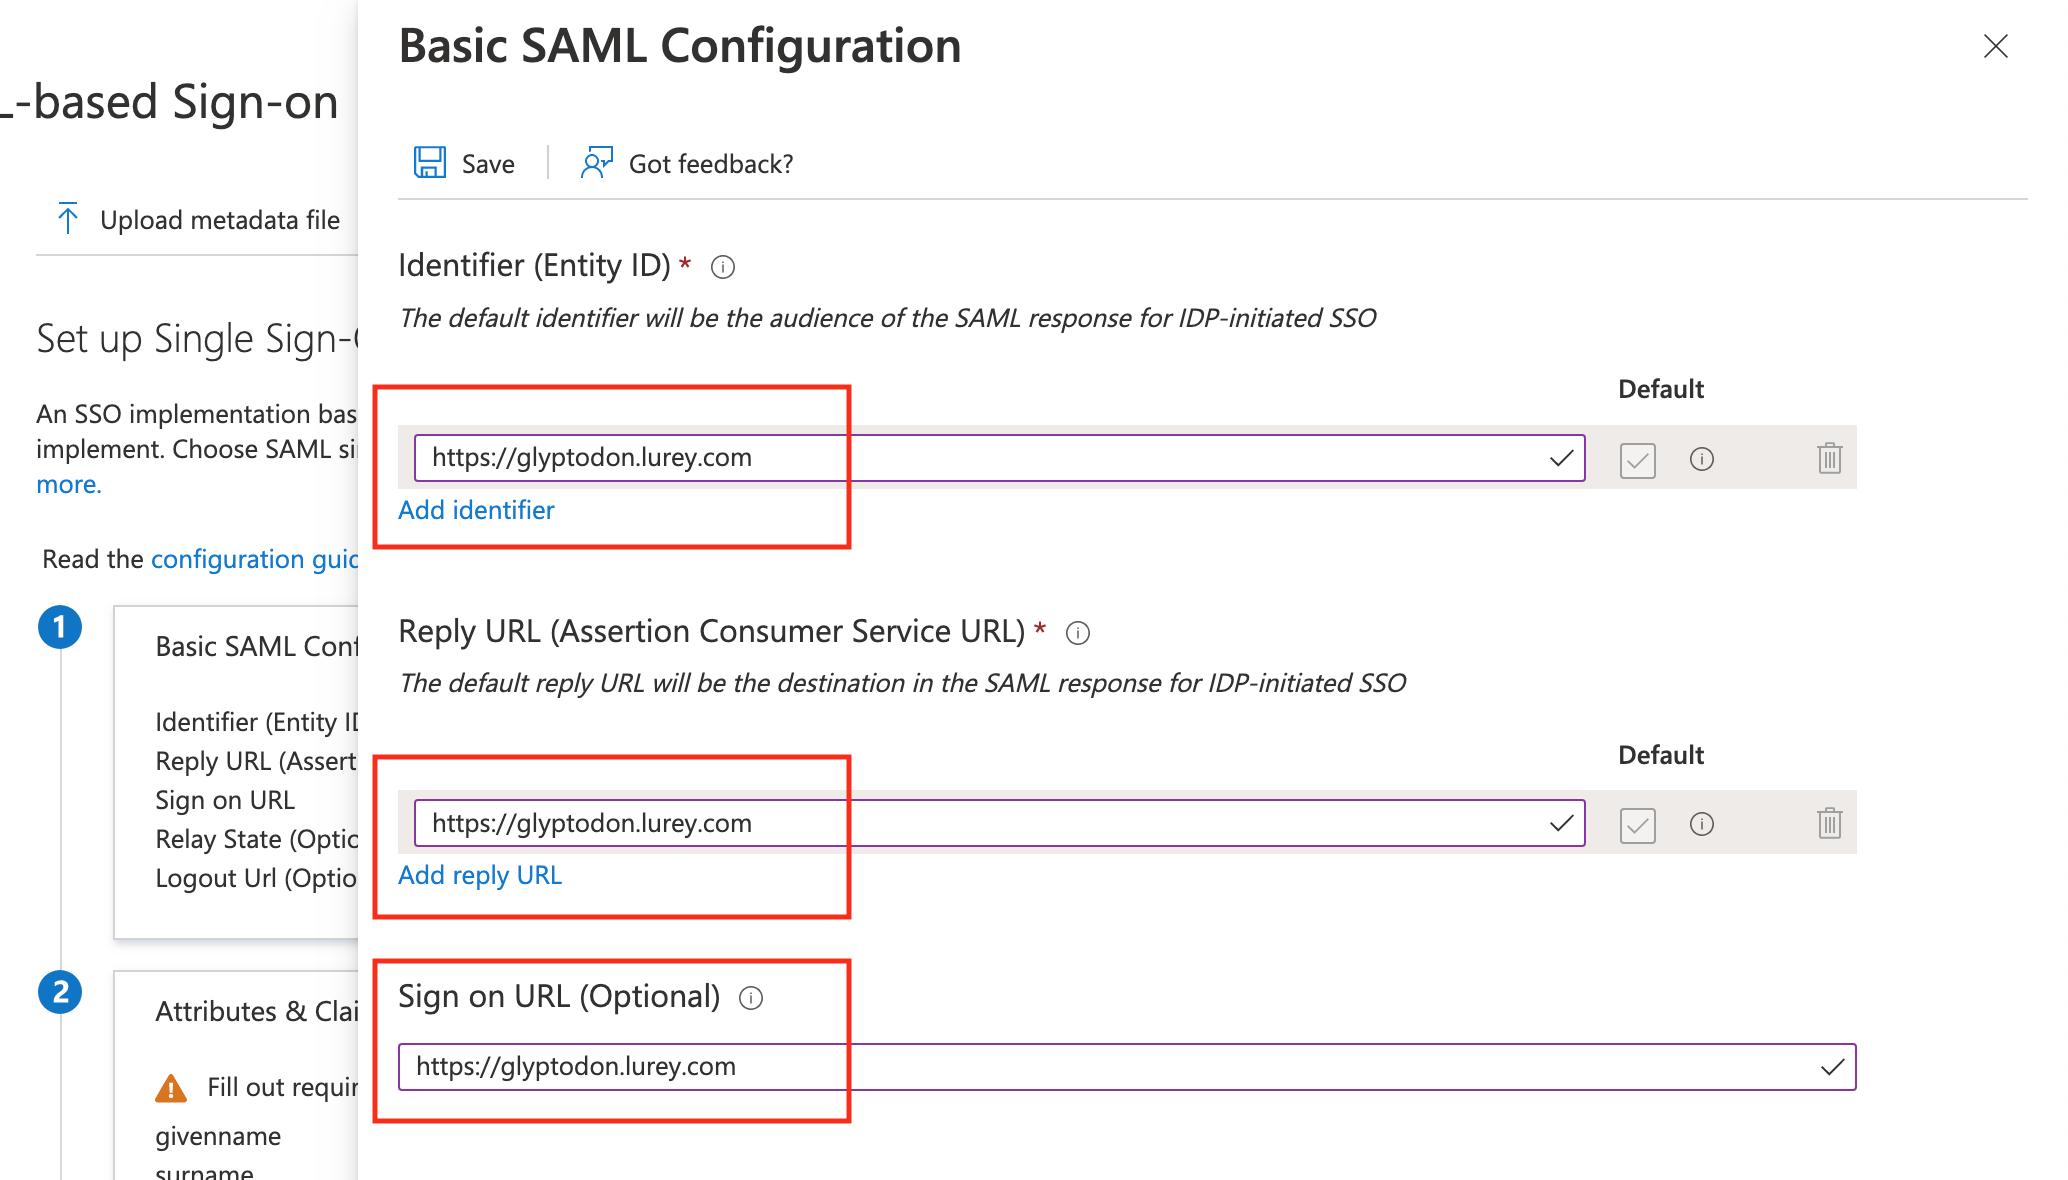Viewport: 2068px width, 1180px height.
Task: Click the Add identifier link
Action: point(476,510)
